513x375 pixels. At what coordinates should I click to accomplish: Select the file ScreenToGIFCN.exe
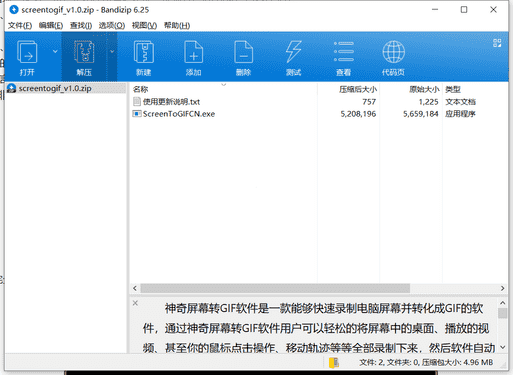179,114
